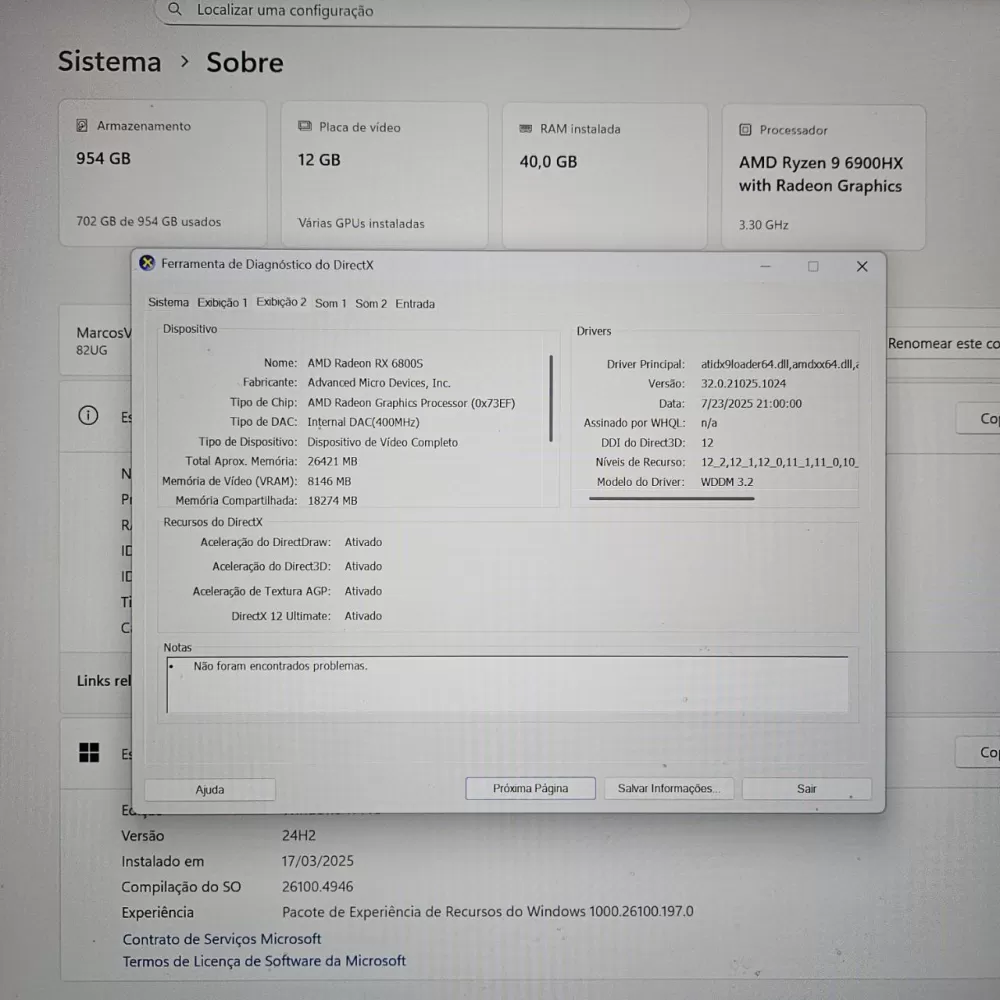Click the Advanced Micro Devices, Inc. value

[379, 383]
